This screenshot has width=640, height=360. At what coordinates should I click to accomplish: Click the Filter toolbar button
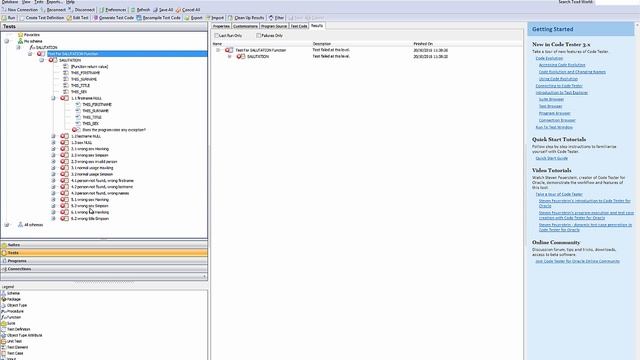click(276, 18)
